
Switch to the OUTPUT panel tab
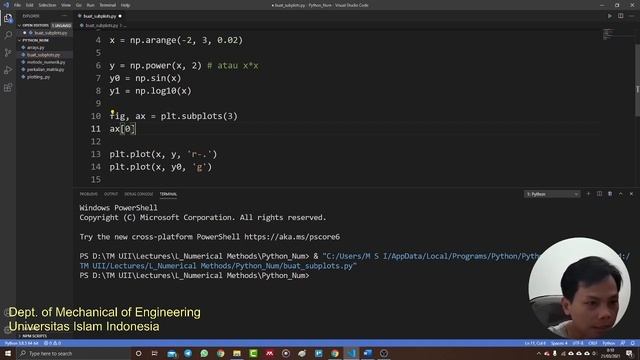click(x=111, y=194)
